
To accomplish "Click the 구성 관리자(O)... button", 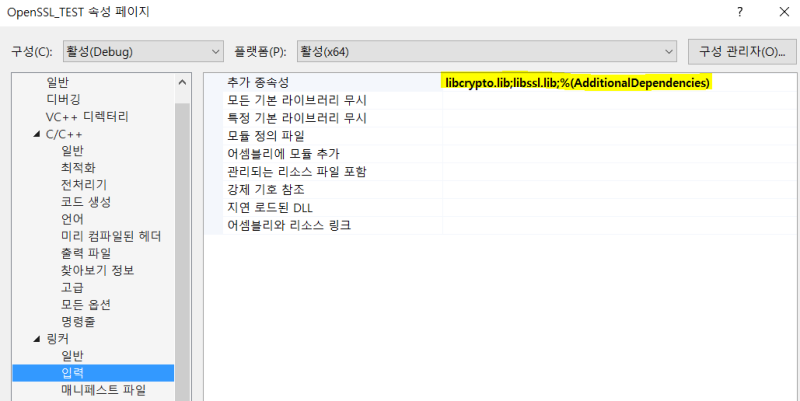I will click(x=741, y=52).
